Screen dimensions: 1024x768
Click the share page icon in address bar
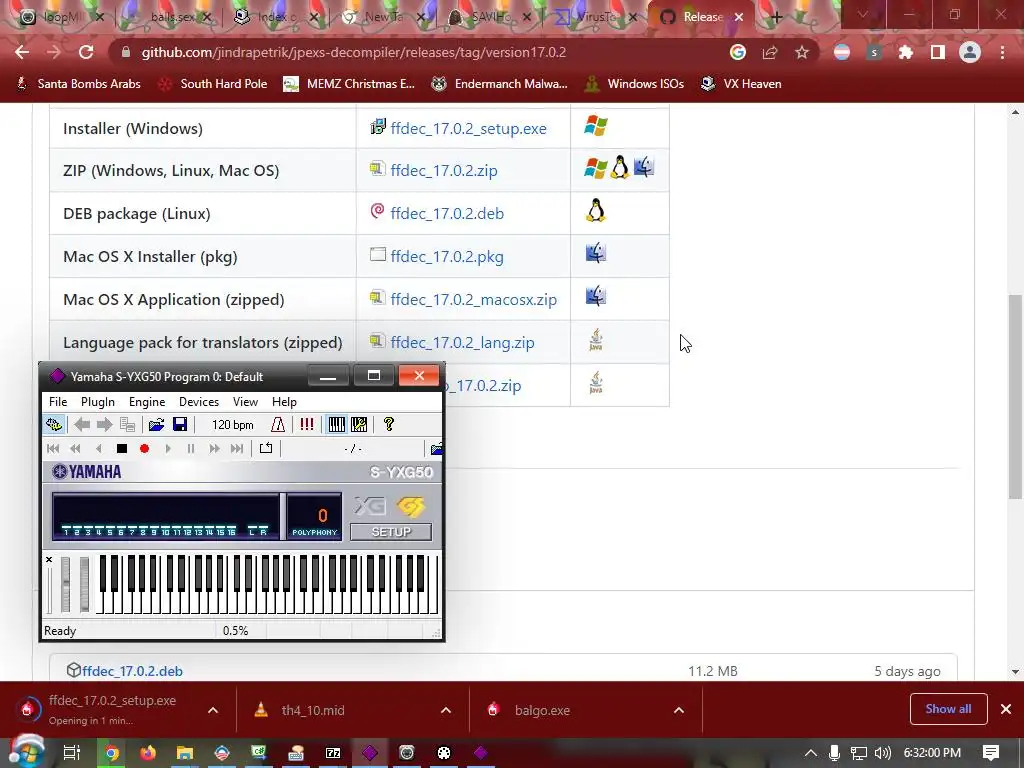(x=770, y=52)
